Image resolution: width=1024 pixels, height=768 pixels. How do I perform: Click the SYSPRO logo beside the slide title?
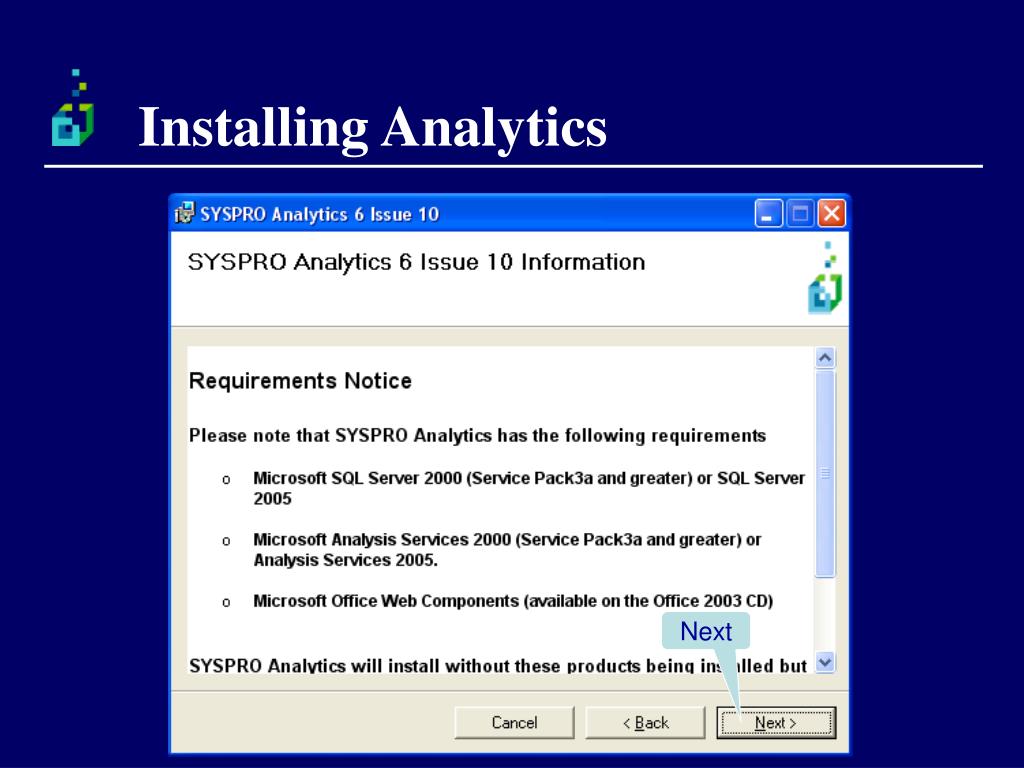click(x=73, y=108)
